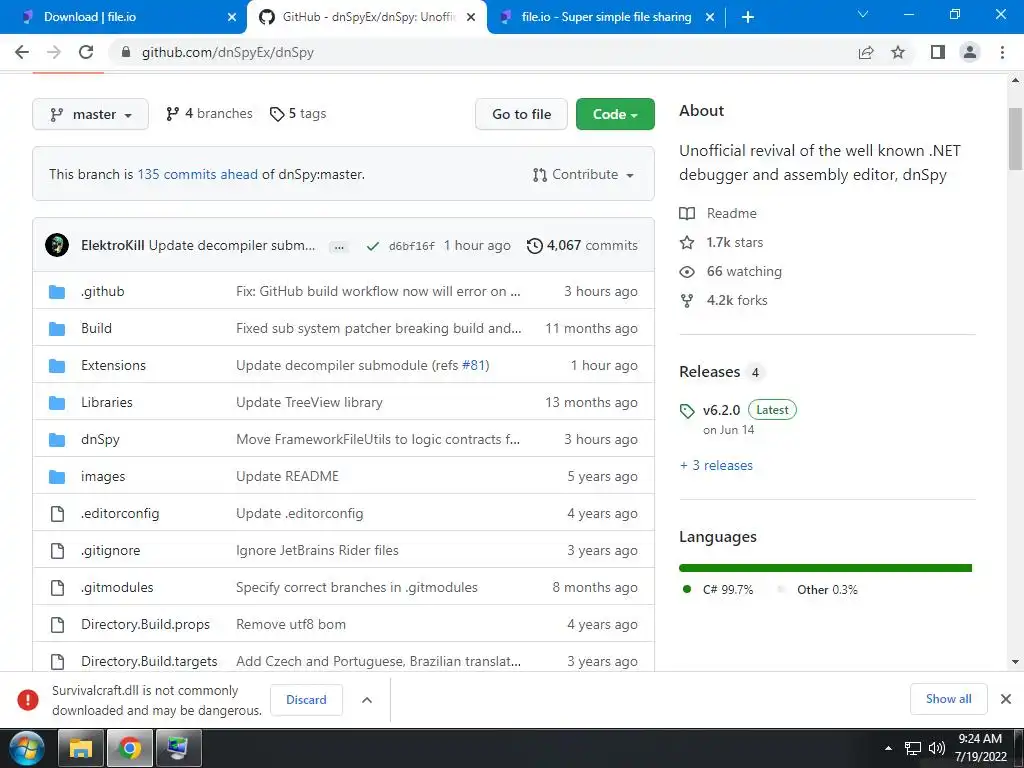Open the tab search chevron in the title bar

863,14
